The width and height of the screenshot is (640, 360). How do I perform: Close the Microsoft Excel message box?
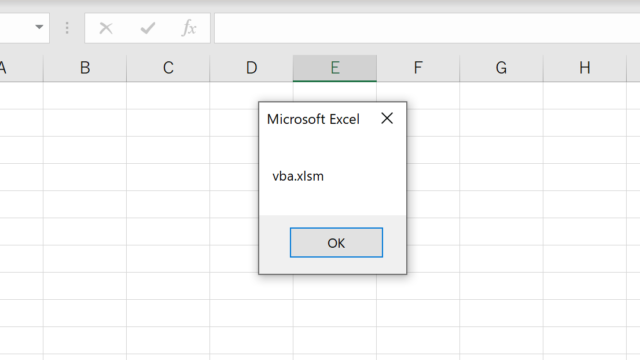[x=387, y=118]
